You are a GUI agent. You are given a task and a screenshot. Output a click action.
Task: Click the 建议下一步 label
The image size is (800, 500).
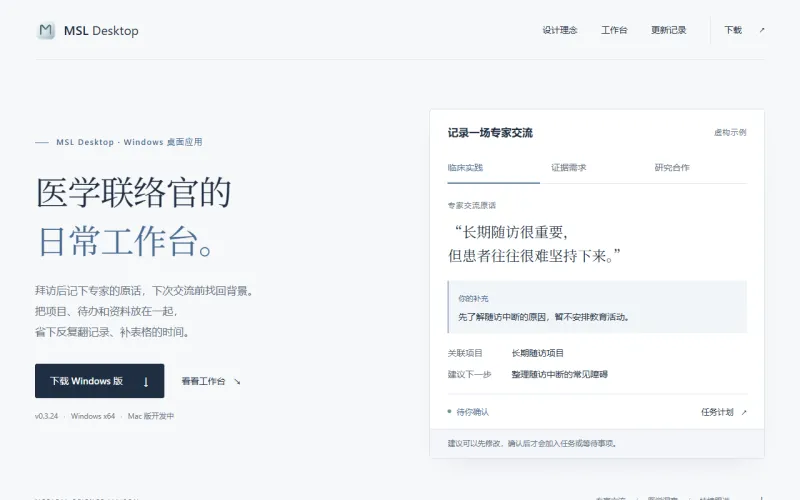[x=469, y=374]
